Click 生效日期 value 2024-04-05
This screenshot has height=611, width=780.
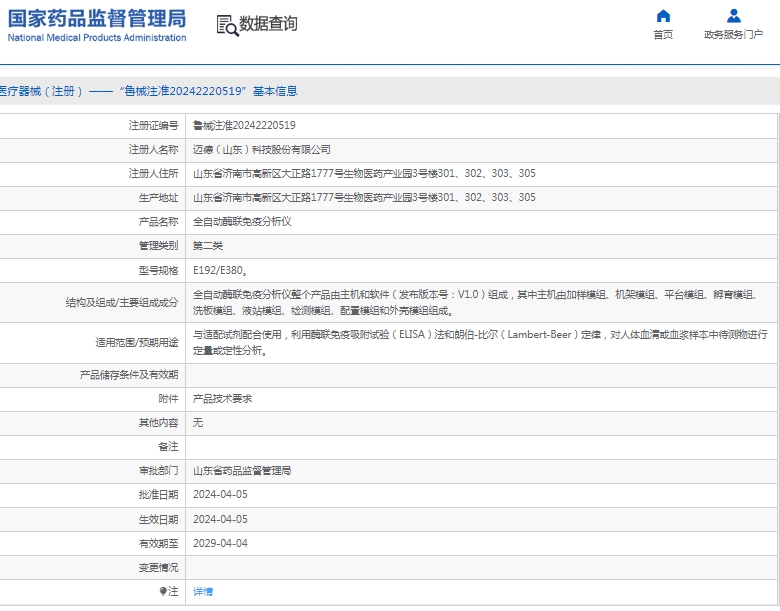click(220, 519)
